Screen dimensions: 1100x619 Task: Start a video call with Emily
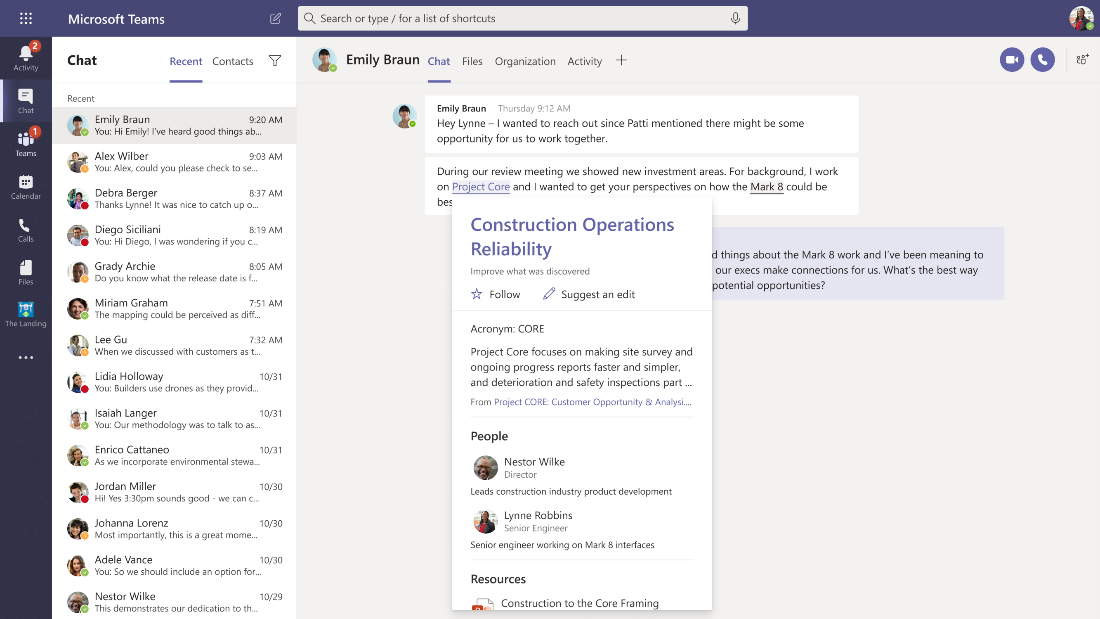(x=1012, y=60)
